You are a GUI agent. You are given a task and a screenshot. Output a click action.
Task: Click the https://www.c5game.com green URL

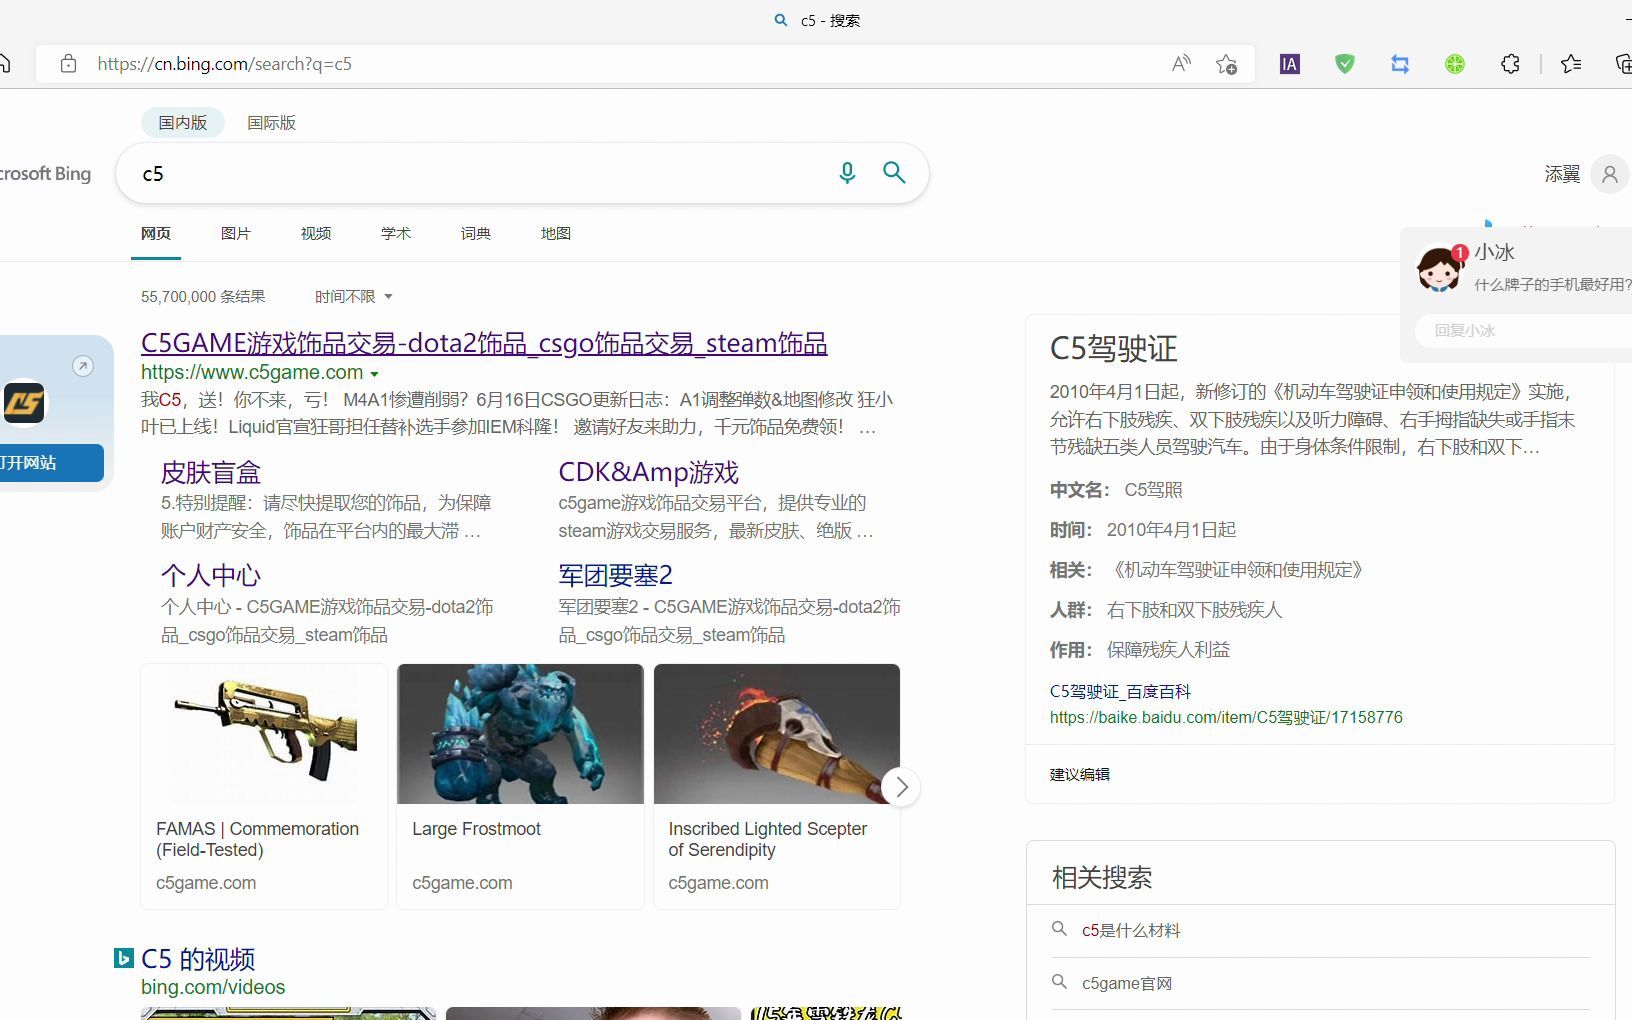click(252, 372)
